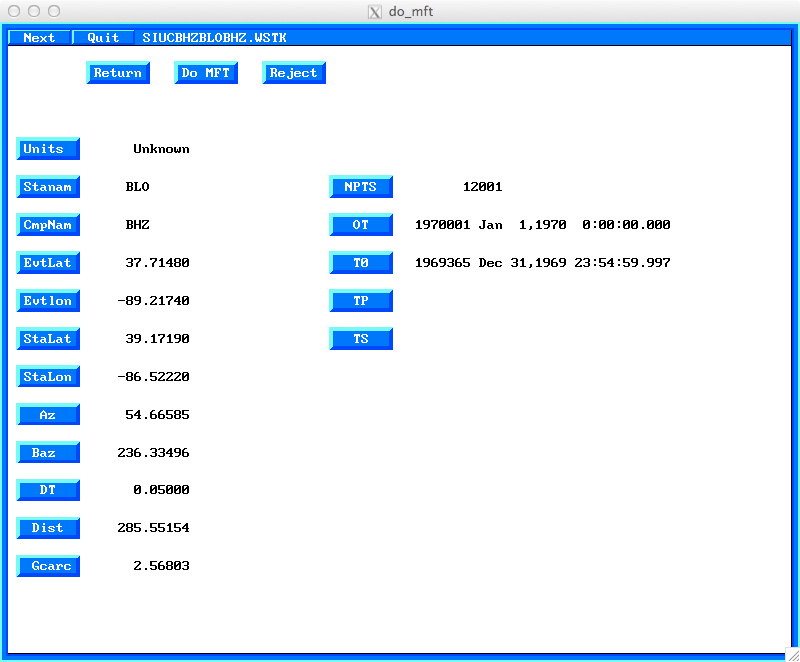Click the Az value 54.66585
800x662 pixels.
click(157, 415)
